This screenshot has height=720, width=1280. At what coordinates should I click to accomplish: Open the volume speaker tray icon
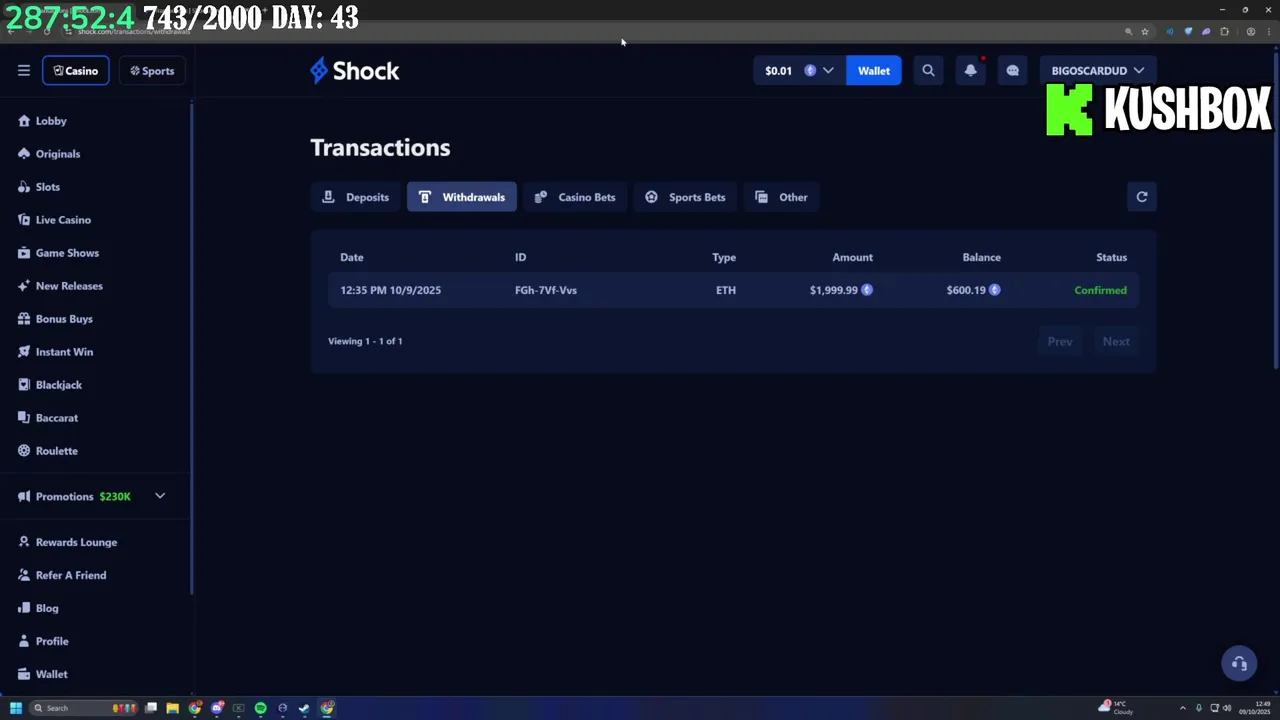1229,708
